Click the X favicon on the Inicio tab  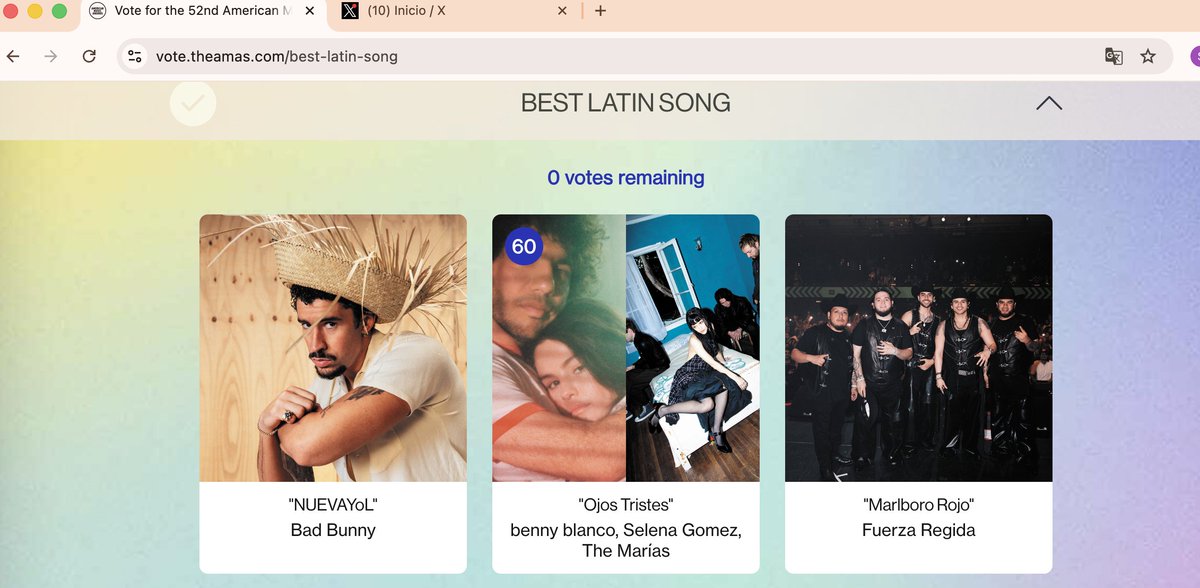350,10
